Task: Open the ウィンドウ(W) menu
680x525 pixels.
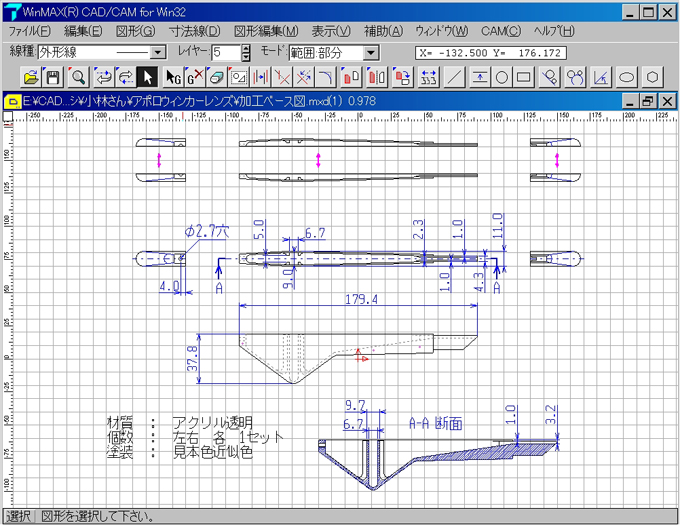Action: click(441, 31)
